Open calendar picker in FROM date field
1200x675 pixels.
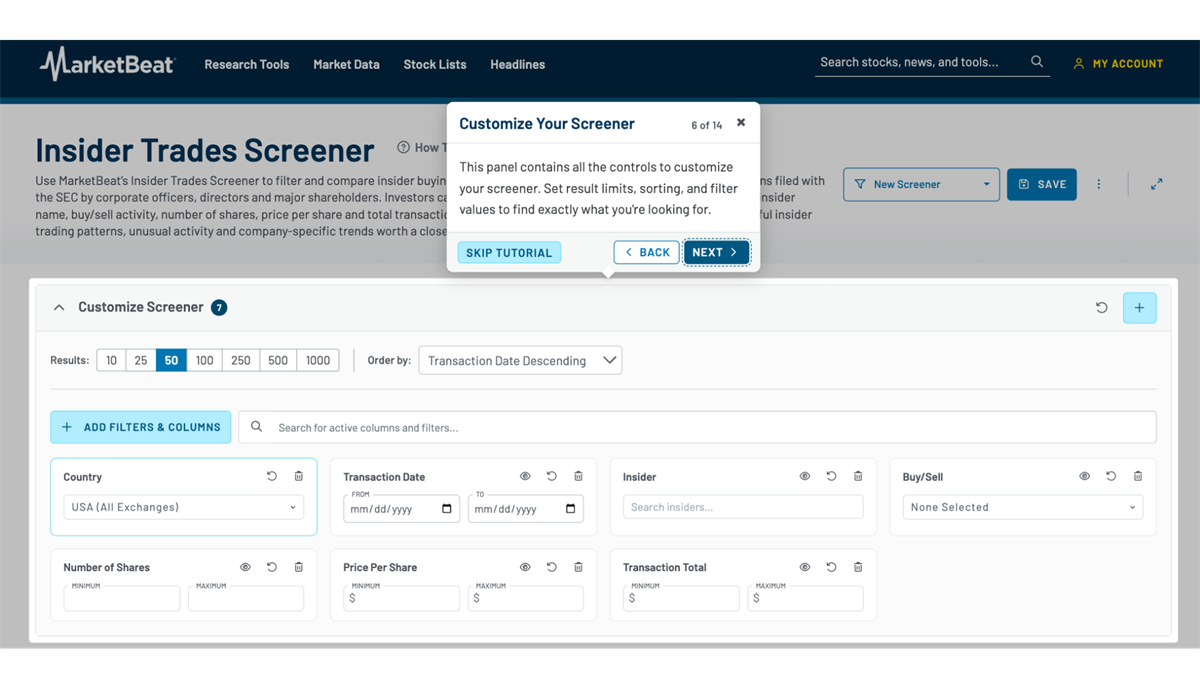tap(447, 508)
